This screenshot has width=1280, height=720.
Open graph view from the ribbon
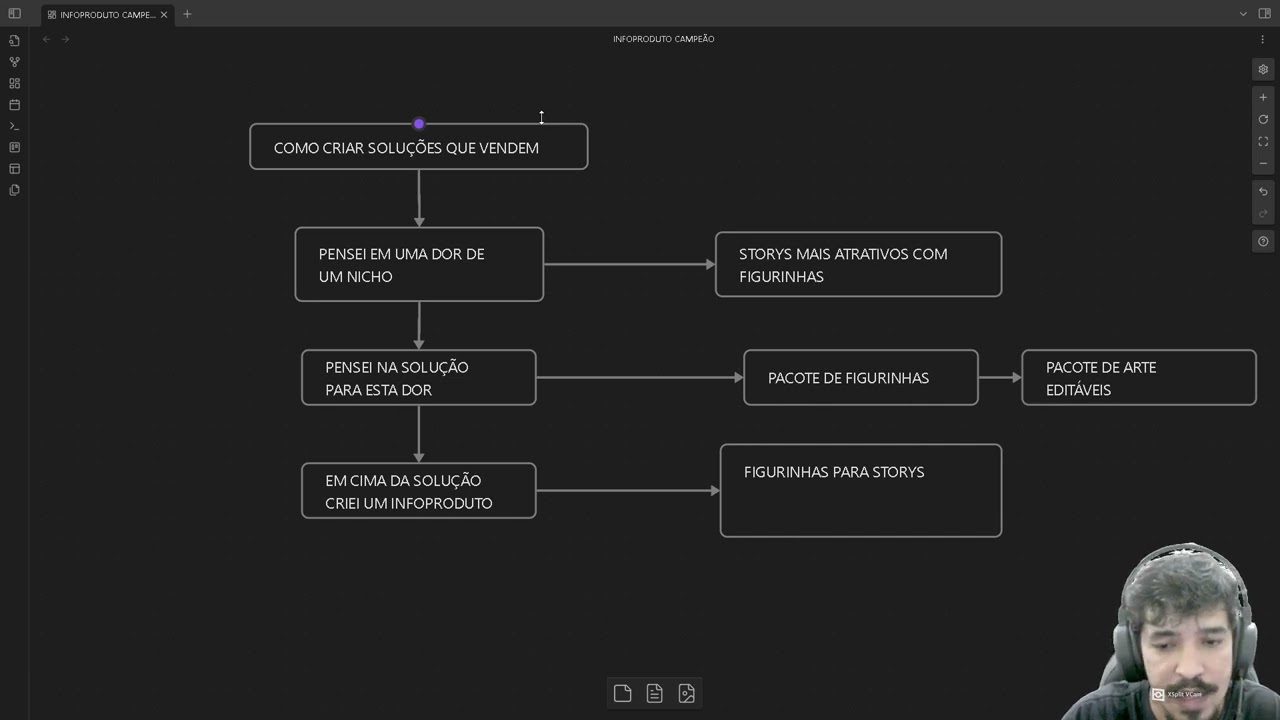pos(14,62)
